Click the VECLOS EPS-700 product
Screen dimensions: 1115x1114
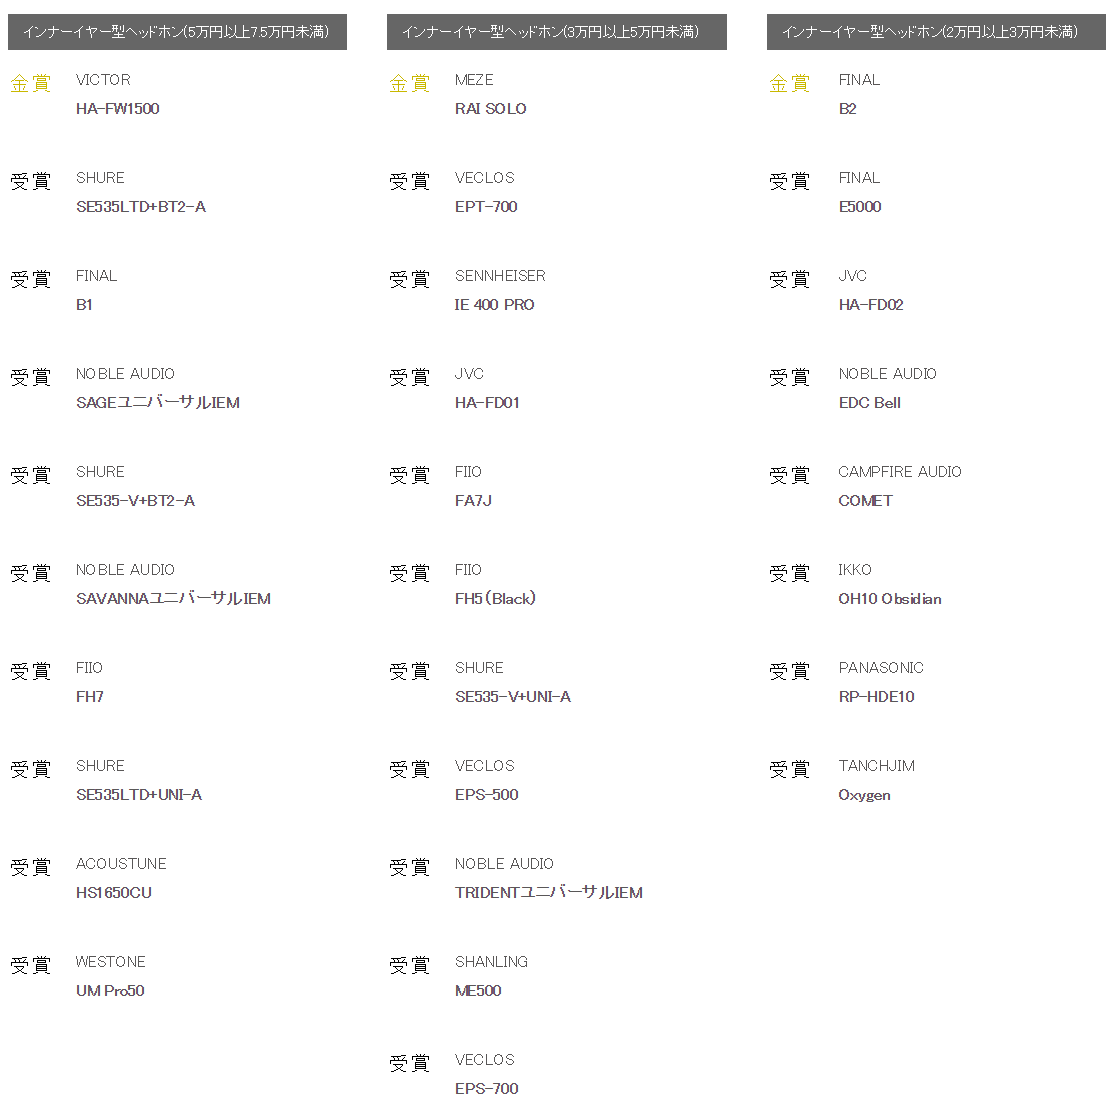coord(487,1089)
